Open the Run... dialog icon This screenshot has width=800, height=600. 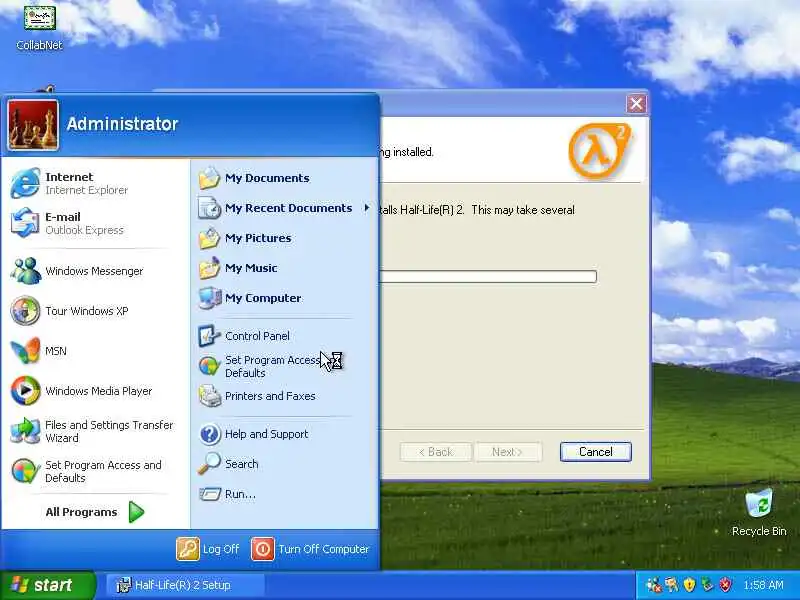[209, 494]
